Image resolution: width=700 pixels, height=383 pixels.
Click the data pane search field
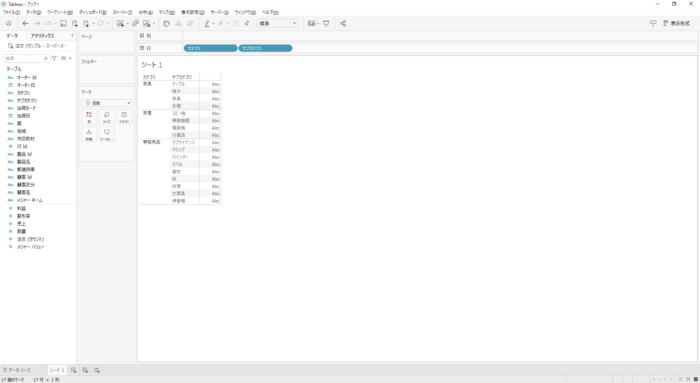click(26, 58)
